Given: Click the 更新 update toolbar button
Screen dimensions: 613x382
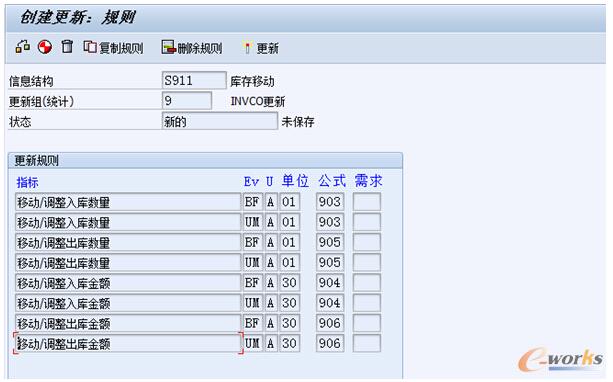Looking at the screenshot, I should tap(261, 48).
